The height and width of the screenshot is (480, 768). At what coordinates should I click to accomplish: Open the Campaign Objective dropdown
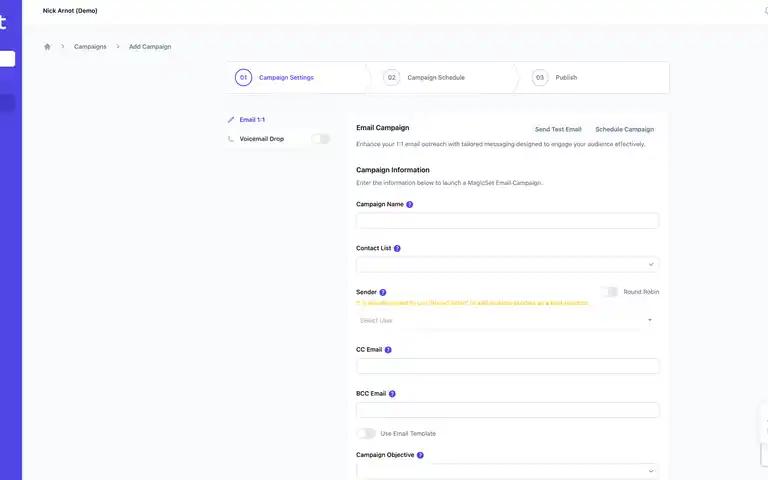coord(507,471)
